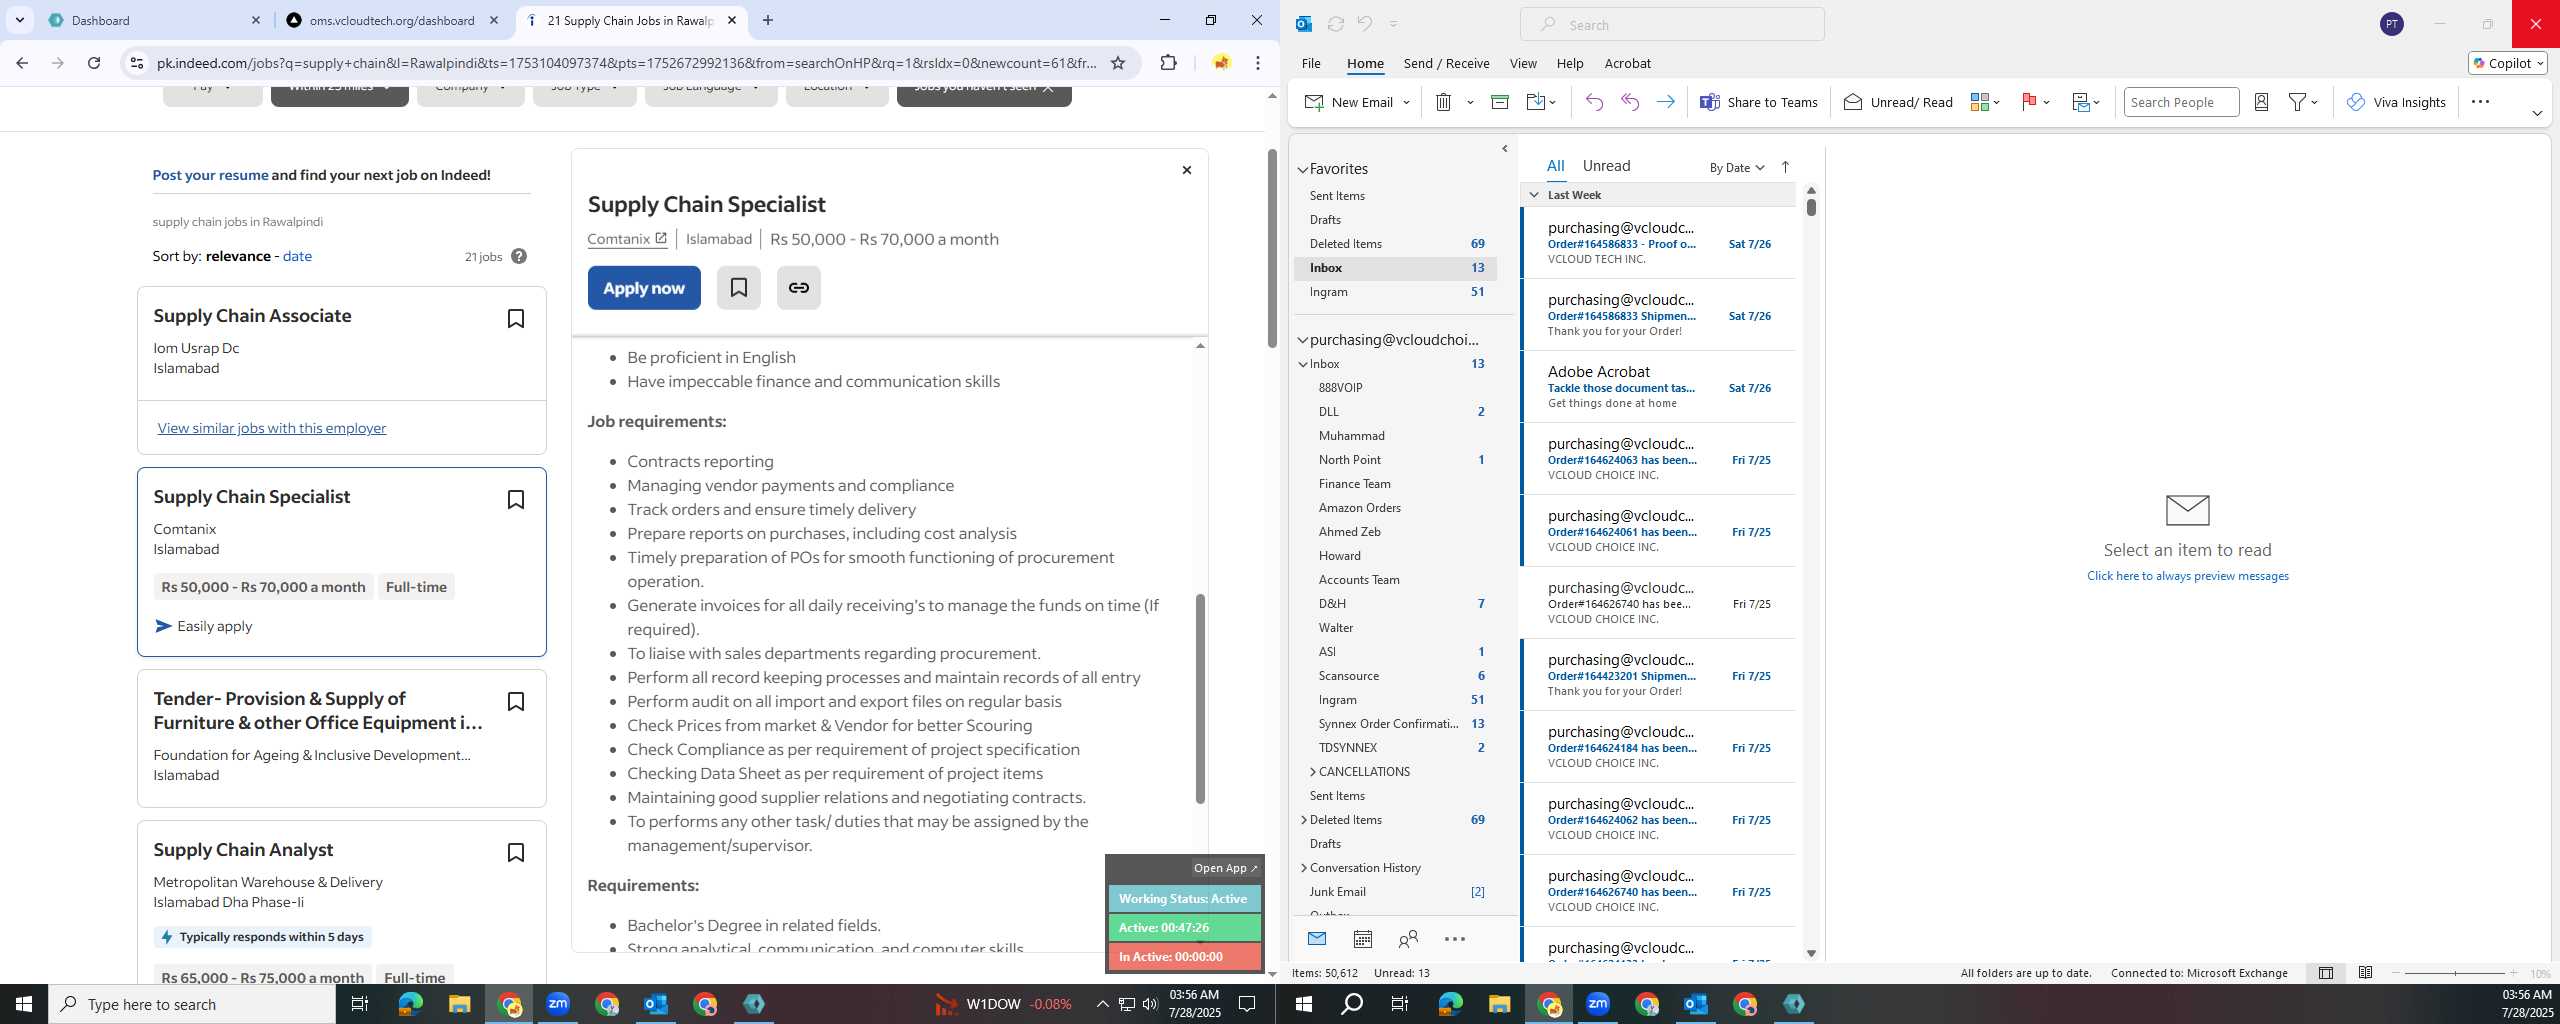Open the People view icon in Outlook

pos(1408,939)
